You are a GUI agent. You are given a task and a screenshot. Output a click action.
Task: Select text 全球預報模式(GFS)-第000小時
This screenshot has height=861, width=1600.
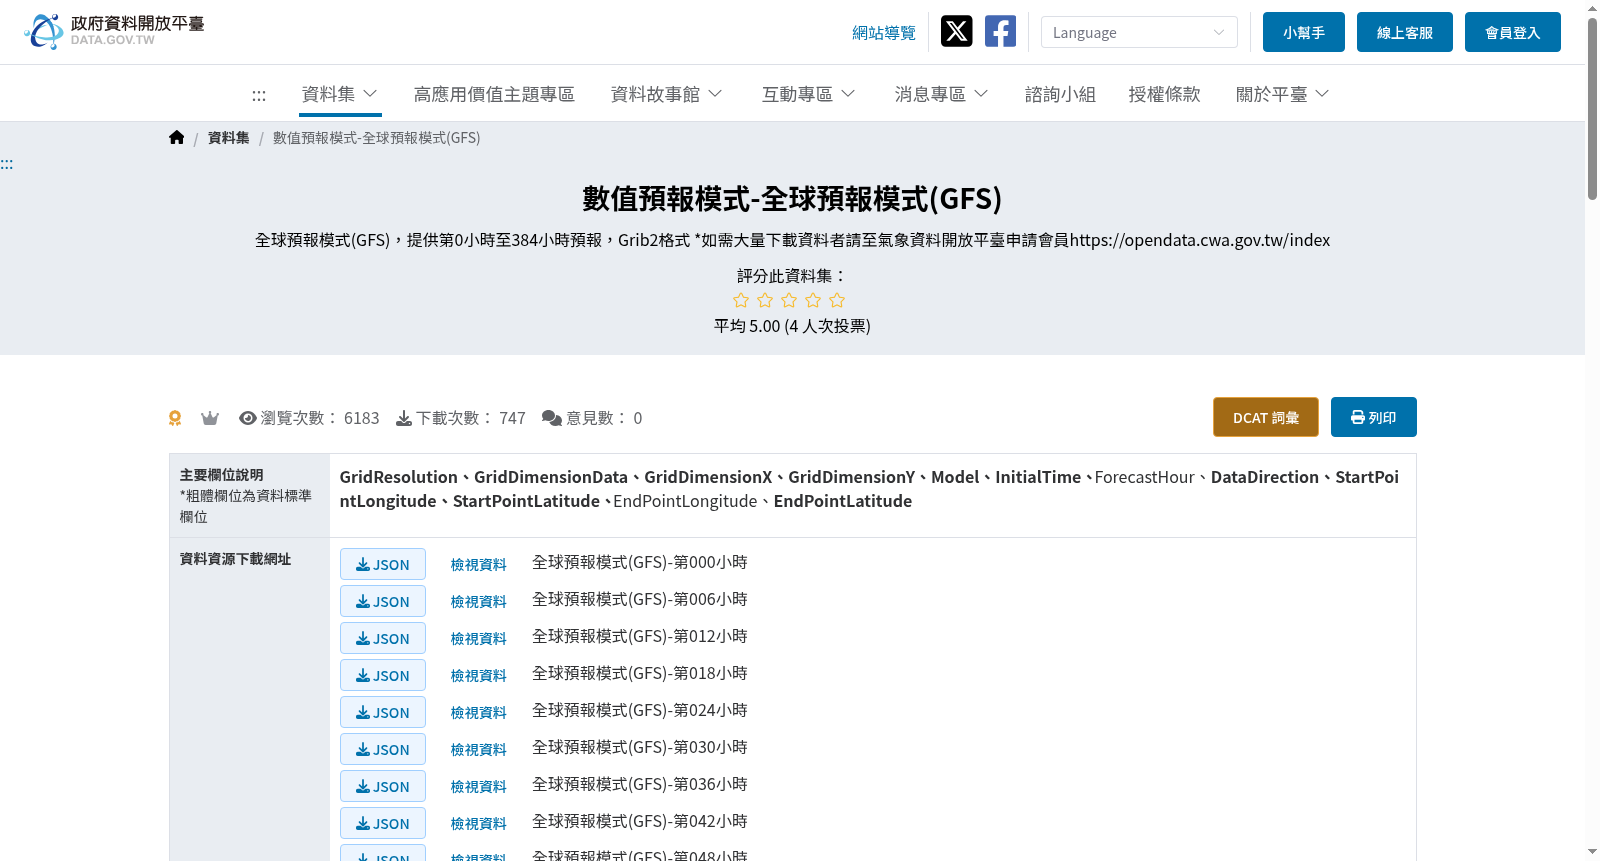[640, 563]
